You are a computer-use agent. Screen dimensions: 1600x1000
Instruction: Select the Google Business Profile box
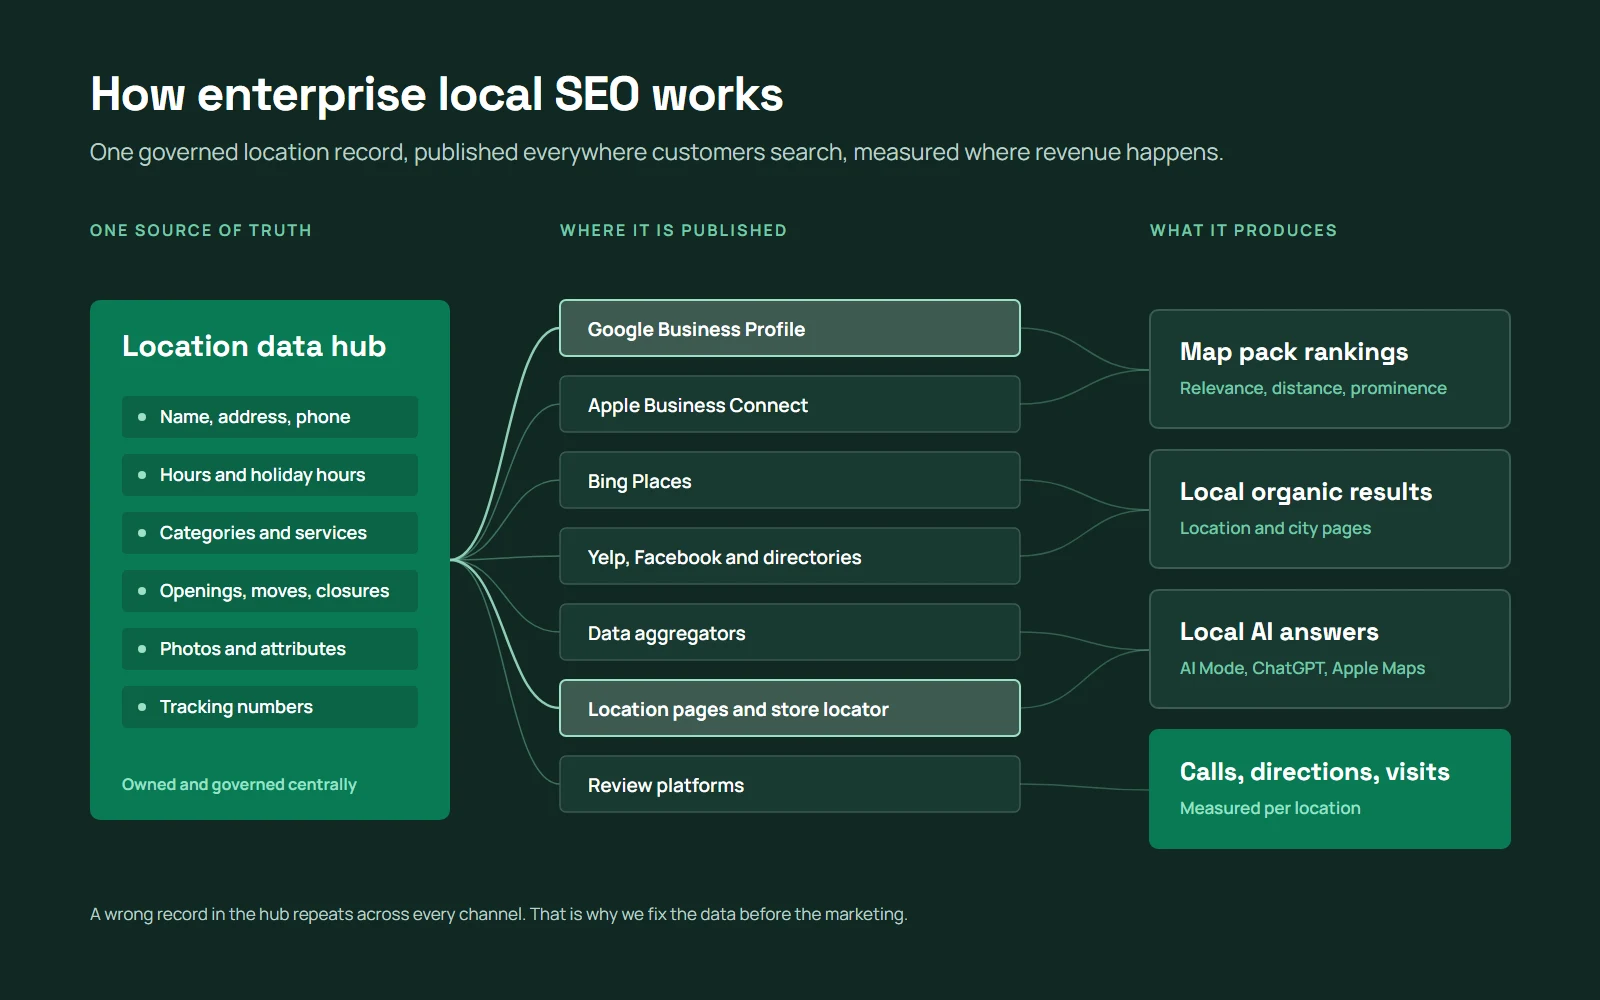click(790, 328)
